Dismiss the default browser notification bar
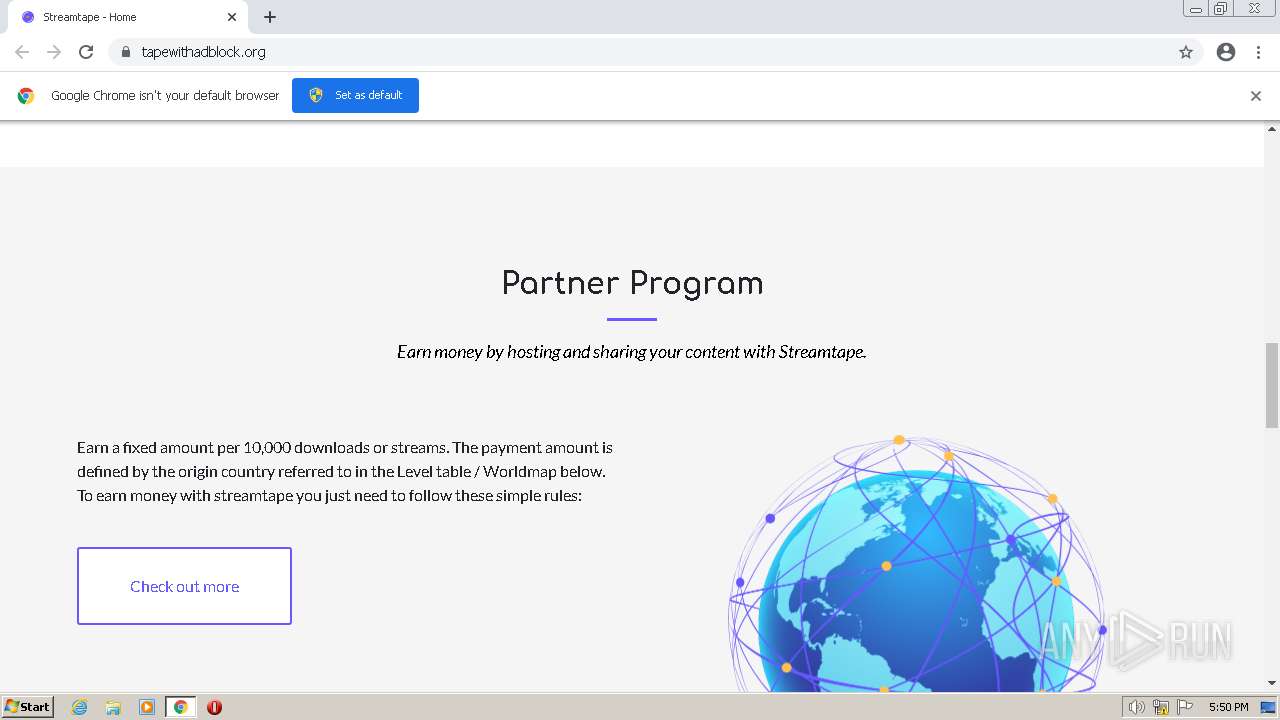Viewport: 1280px width, 720px height. (1256, 96)
